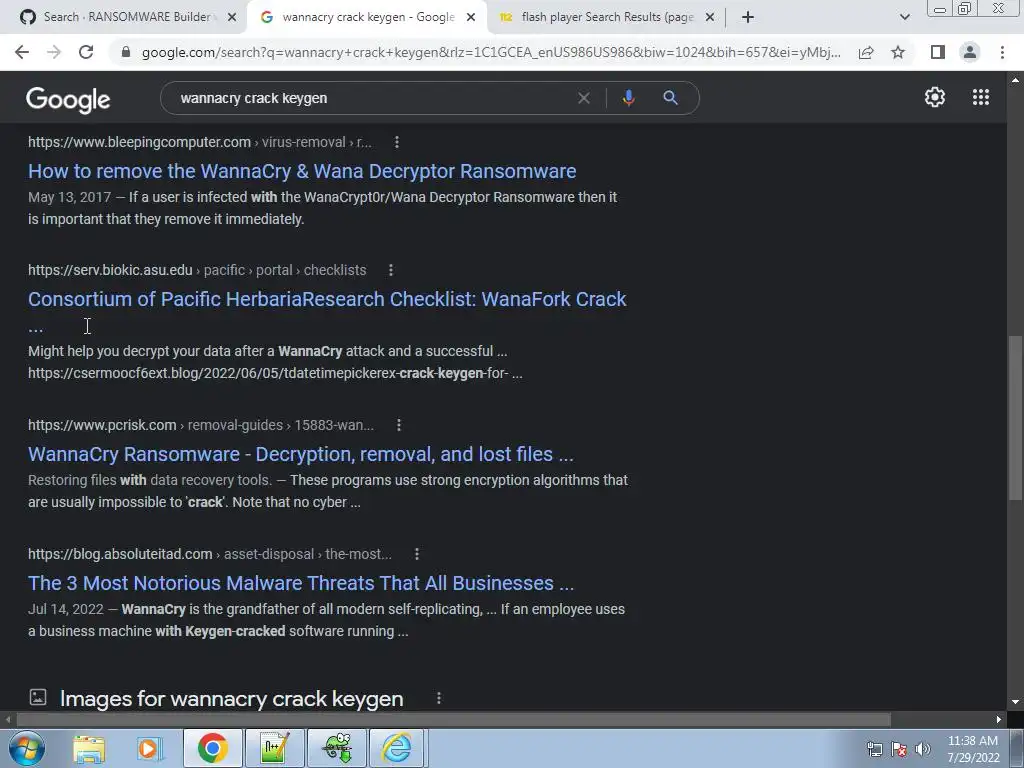Open the more-options dots beside bleepingcomputer.com result
Screen dimensions: 1024x768
point(396,142)
